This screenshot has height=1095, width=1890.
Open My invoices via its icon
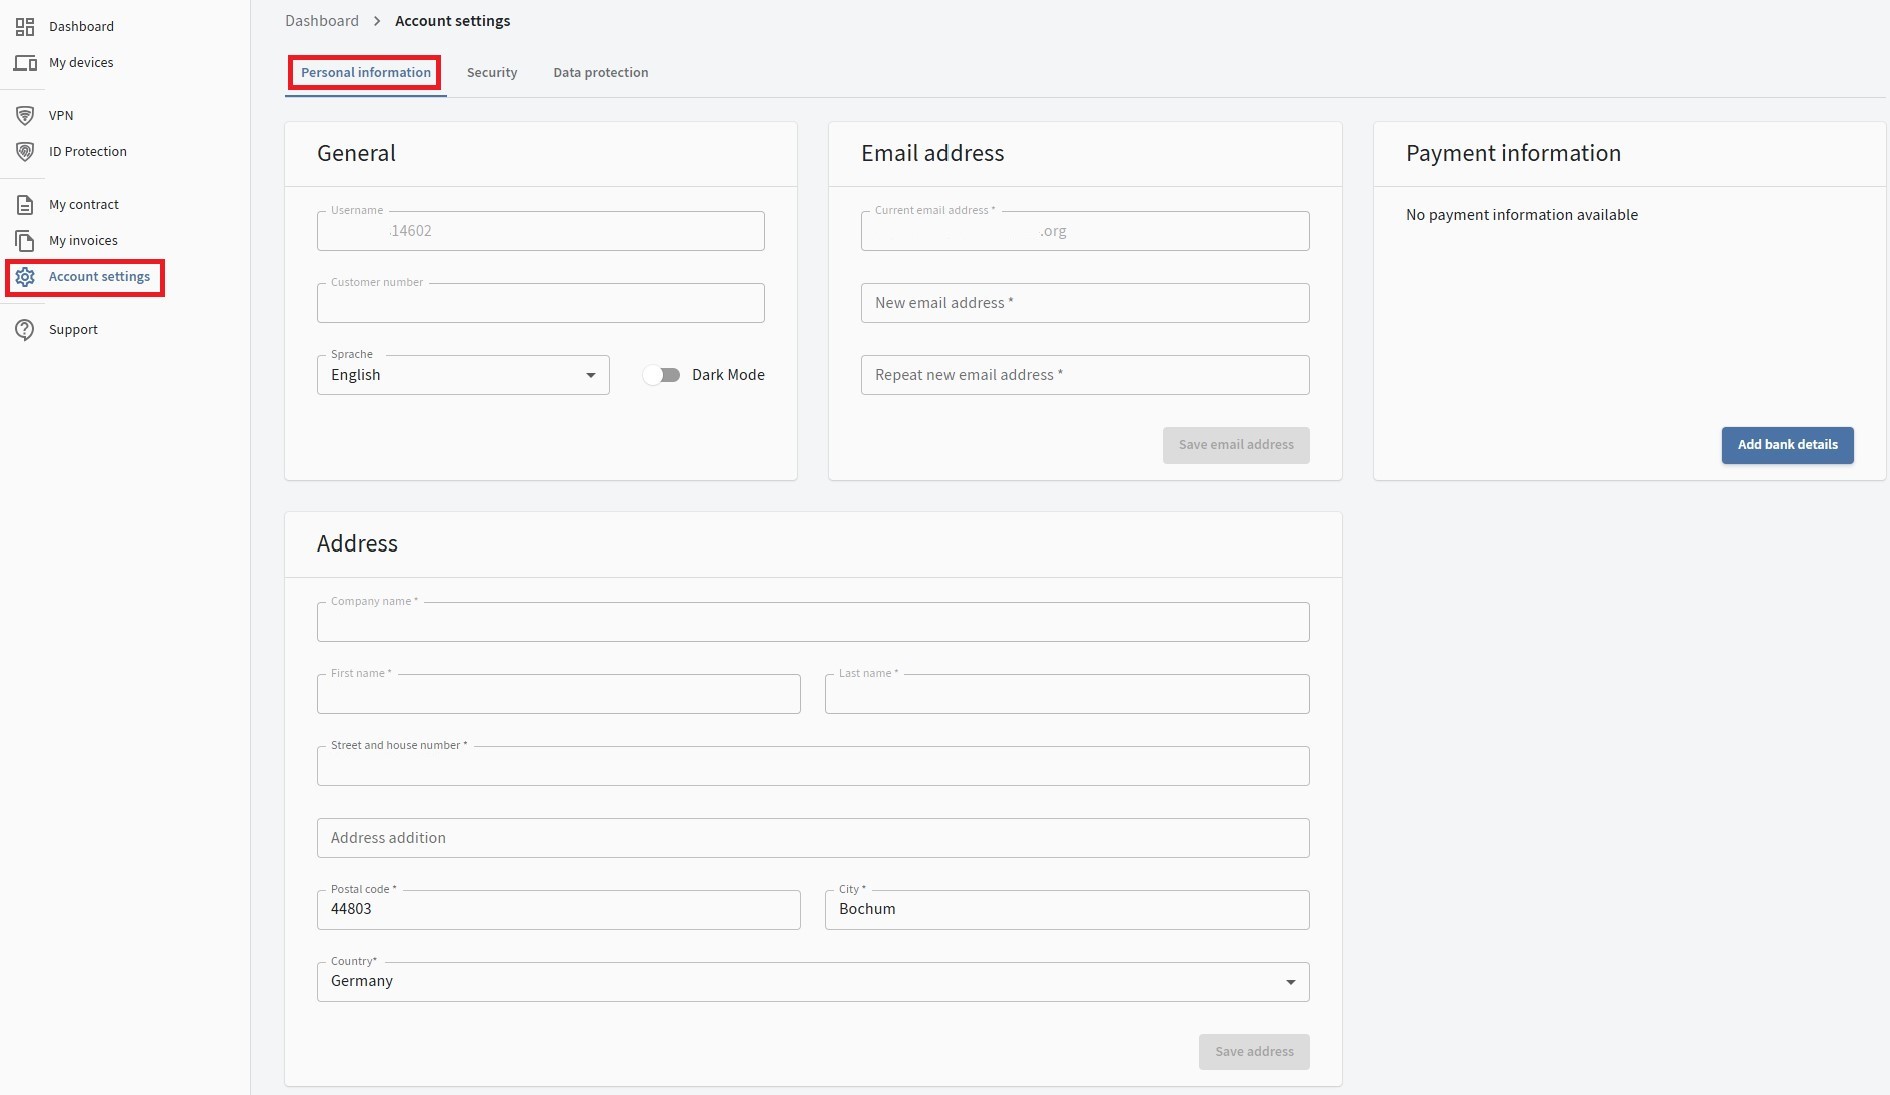coord(25,241)
